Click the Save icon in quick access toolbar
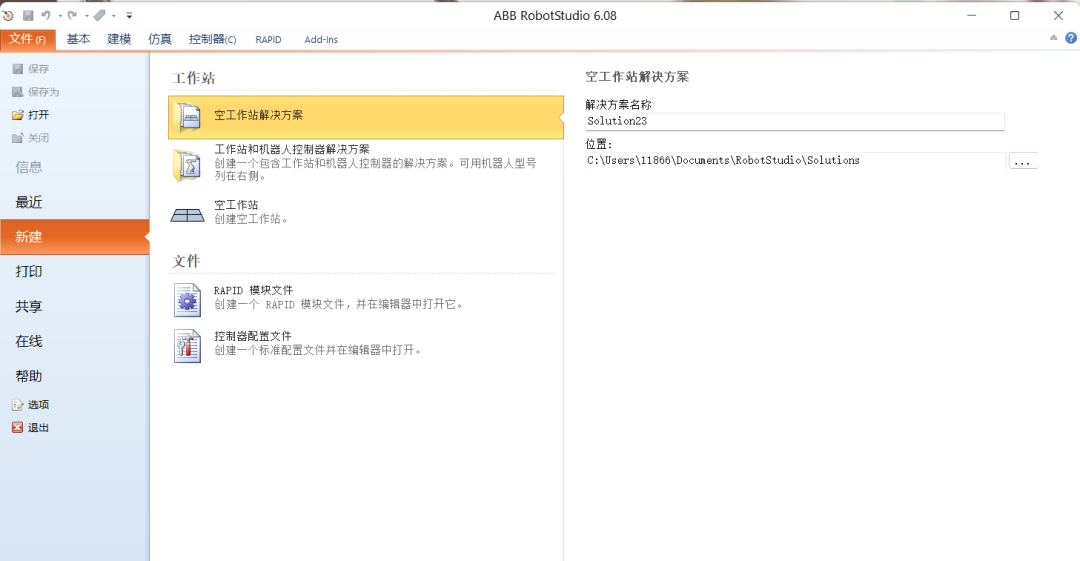Viewport: 1080px width, 561px height. pyautogui.click(x=28, y=15)
